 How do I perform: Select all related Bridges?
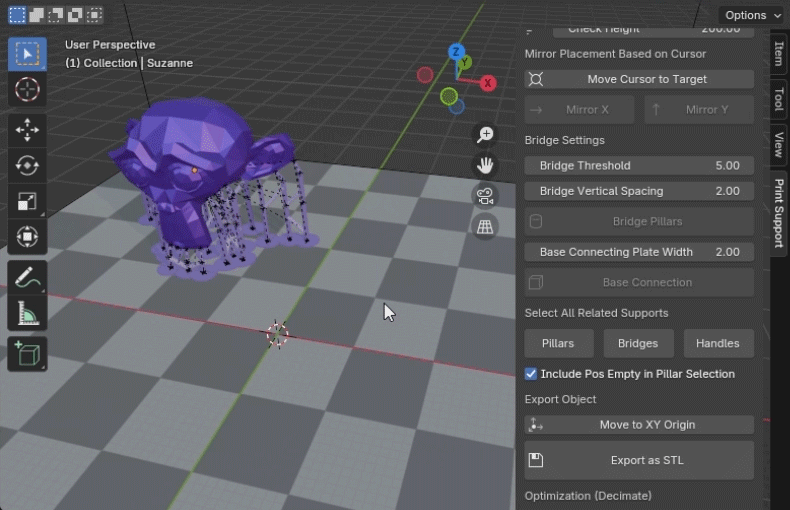pos(639,343)
